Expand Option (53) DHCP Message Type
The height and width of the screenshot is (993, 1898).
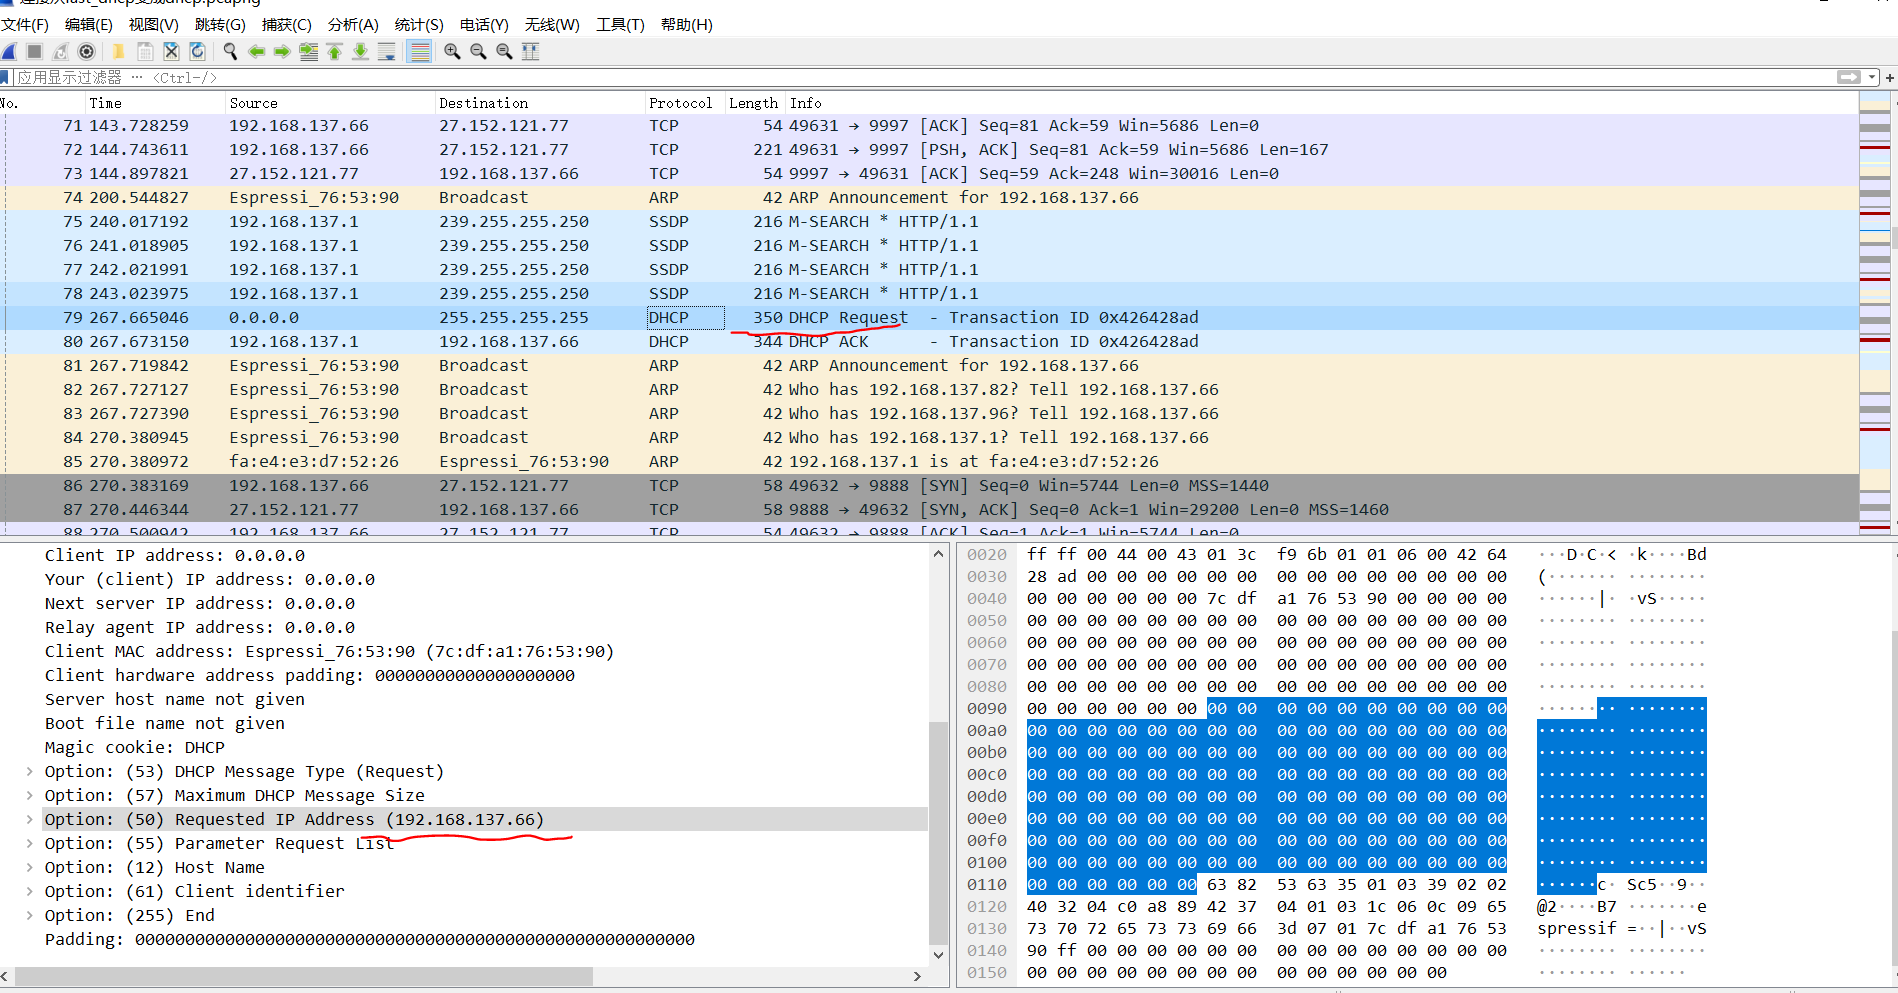[x=30, y=771]
